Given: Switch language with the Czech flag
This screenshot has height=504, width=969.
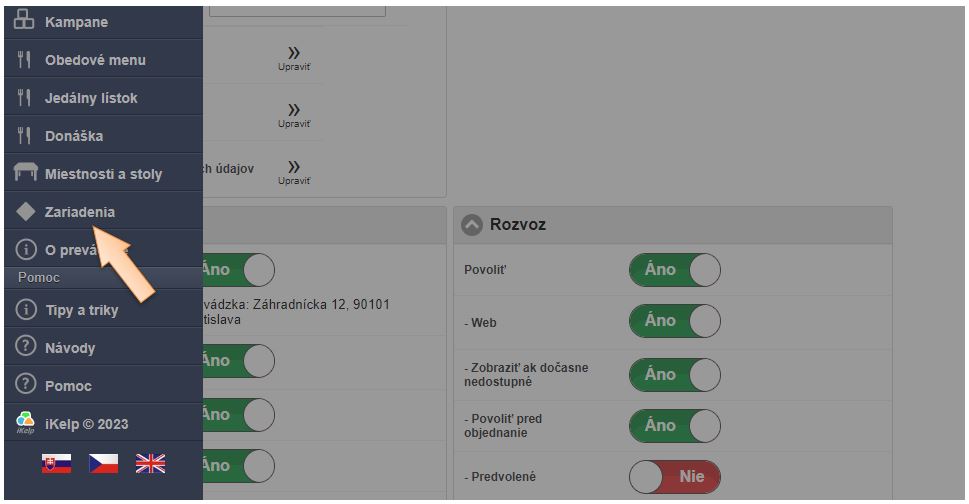Looking at the screenshot, I should click(x=103, y=463).
